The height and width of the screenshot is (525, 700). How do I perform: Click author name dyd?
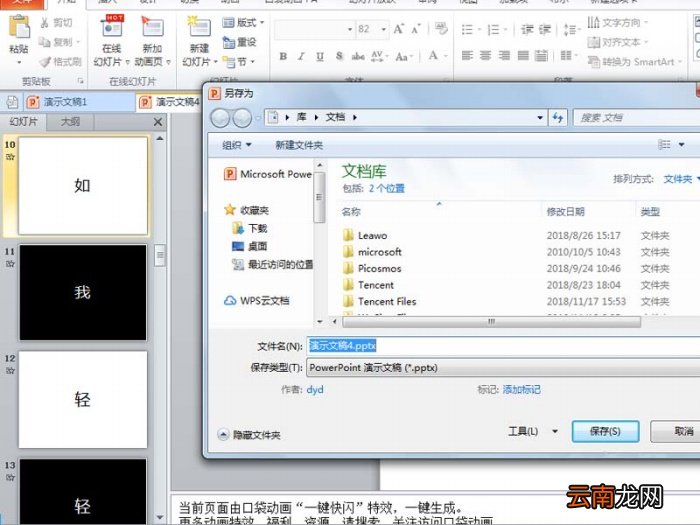pos(315,390)
